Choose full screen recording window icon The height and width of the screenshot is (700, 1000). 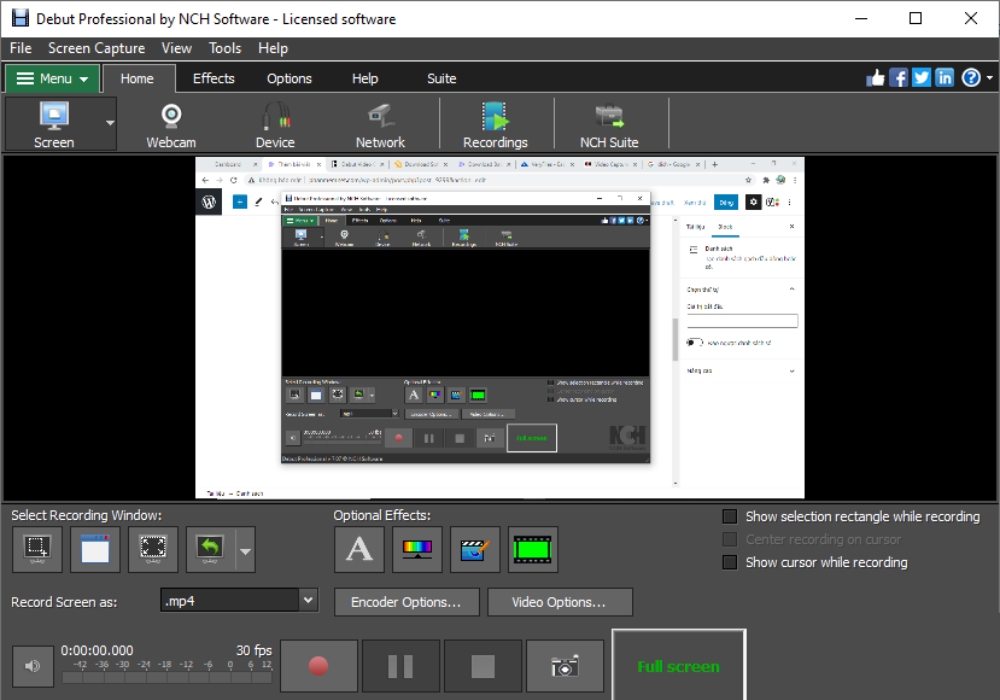[x=153, y=549]
